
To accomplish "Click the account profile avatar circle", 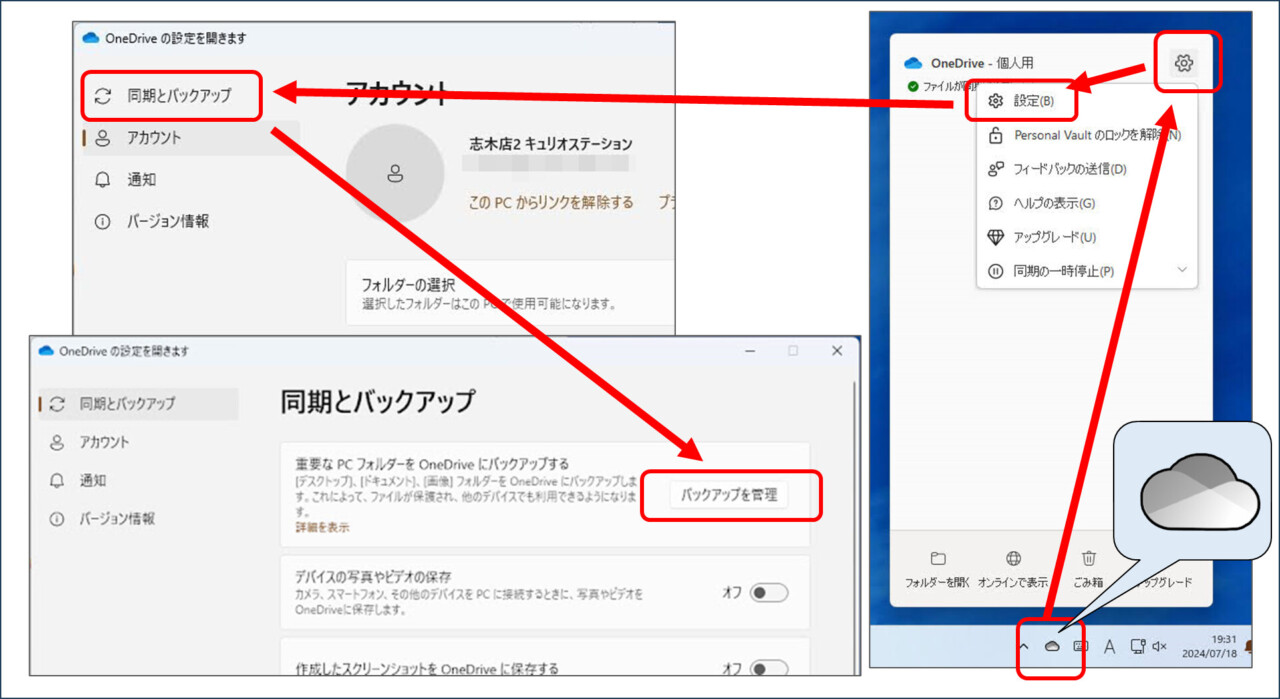I will click(395, 174).
